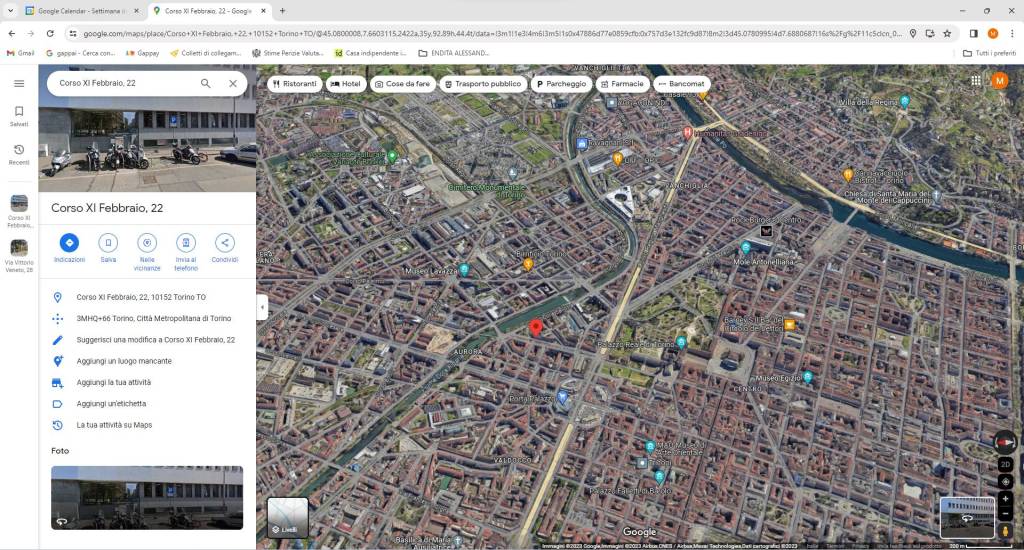Open Nelle vicinanze nearby search

pos(147,243)
